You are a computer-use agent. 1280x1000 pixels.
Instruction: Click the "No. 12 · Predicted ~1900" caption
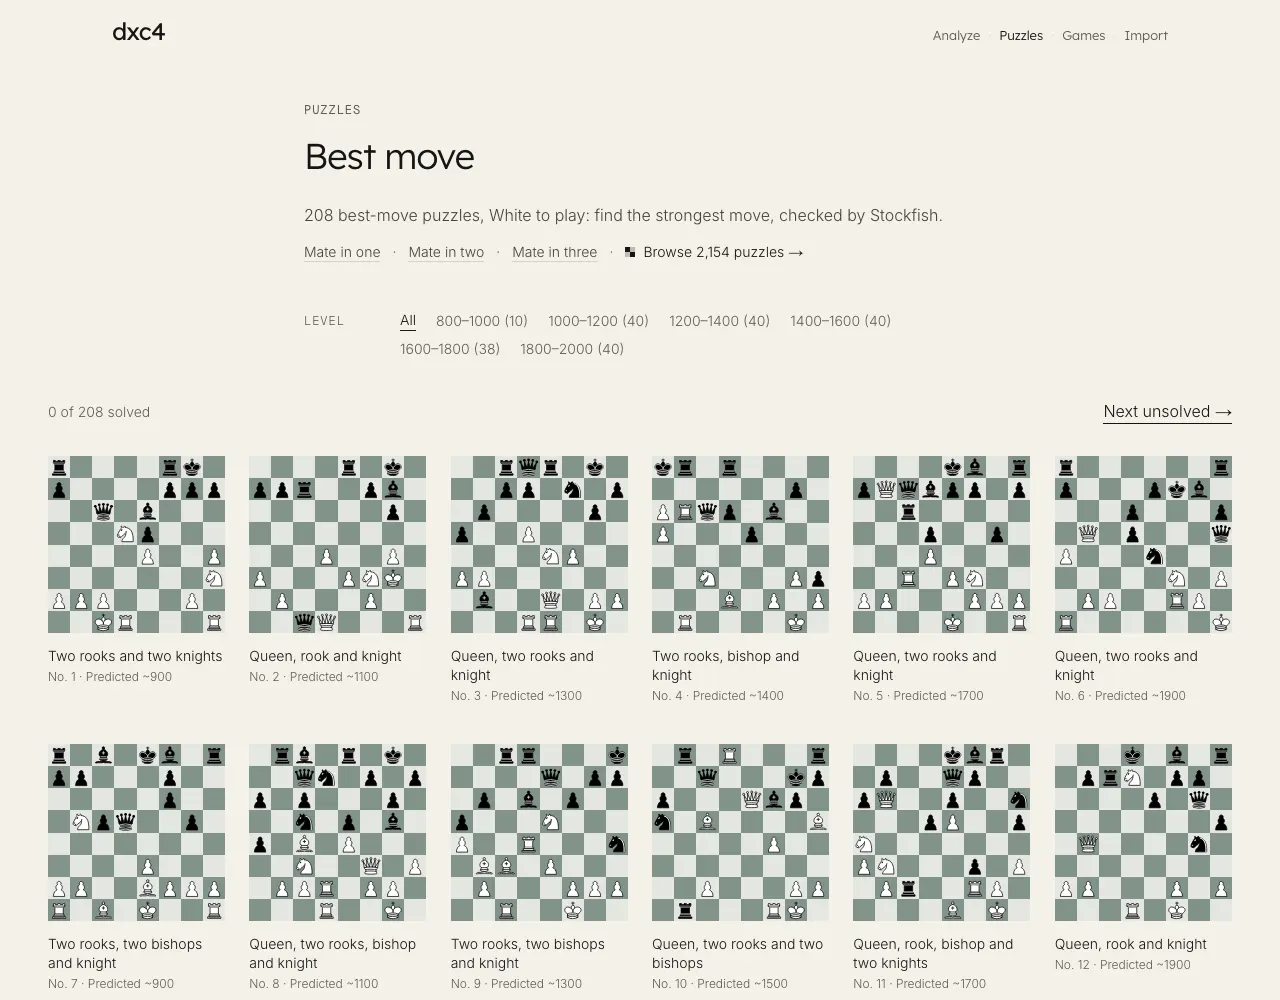pyautogui.click(x=1123, y=965)
